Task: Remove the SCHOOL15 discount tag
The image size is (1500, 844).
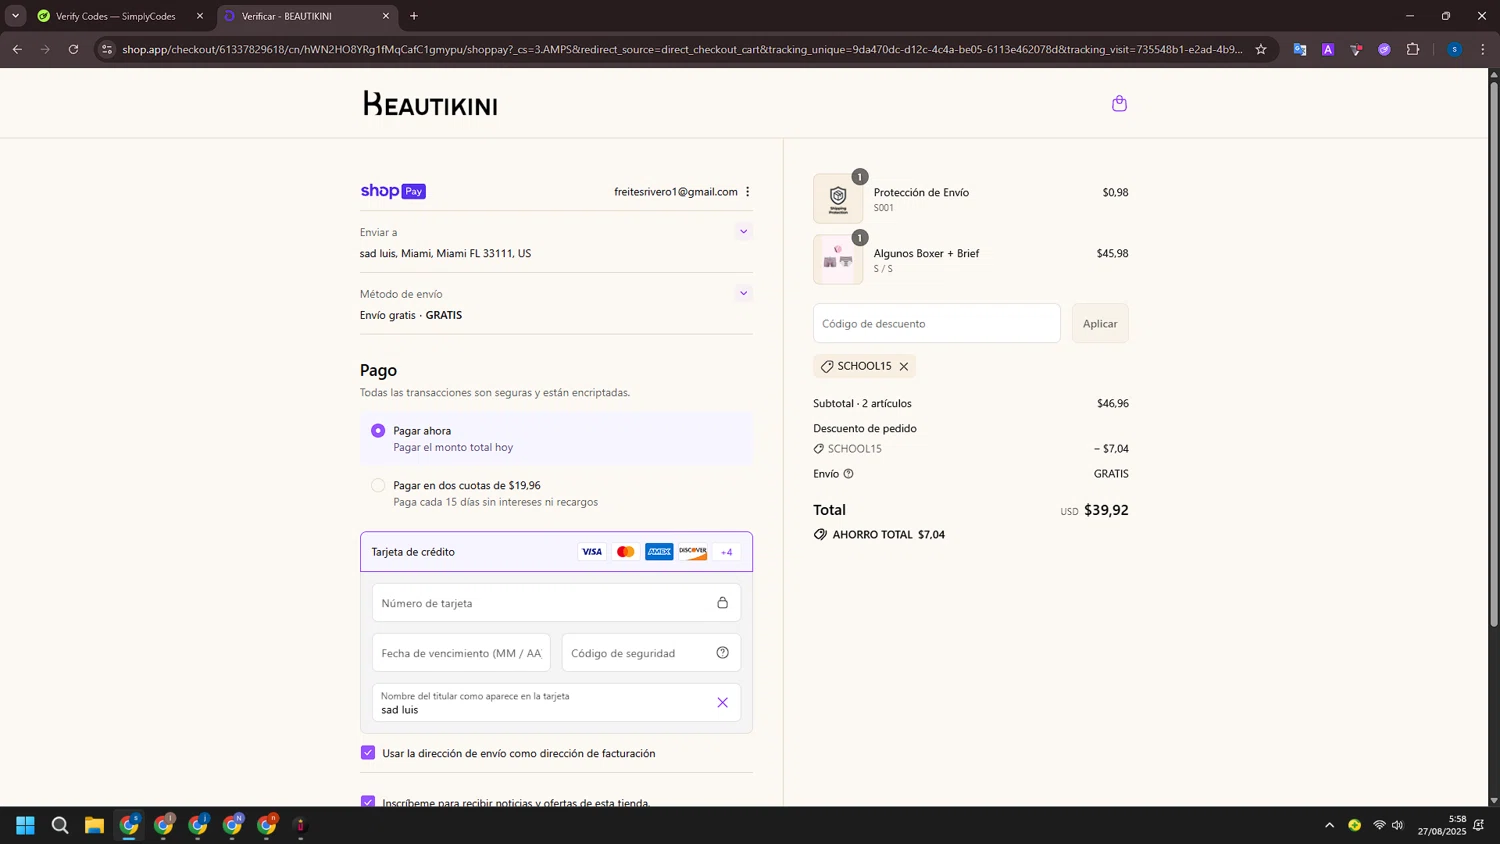Action: [904, 367]
